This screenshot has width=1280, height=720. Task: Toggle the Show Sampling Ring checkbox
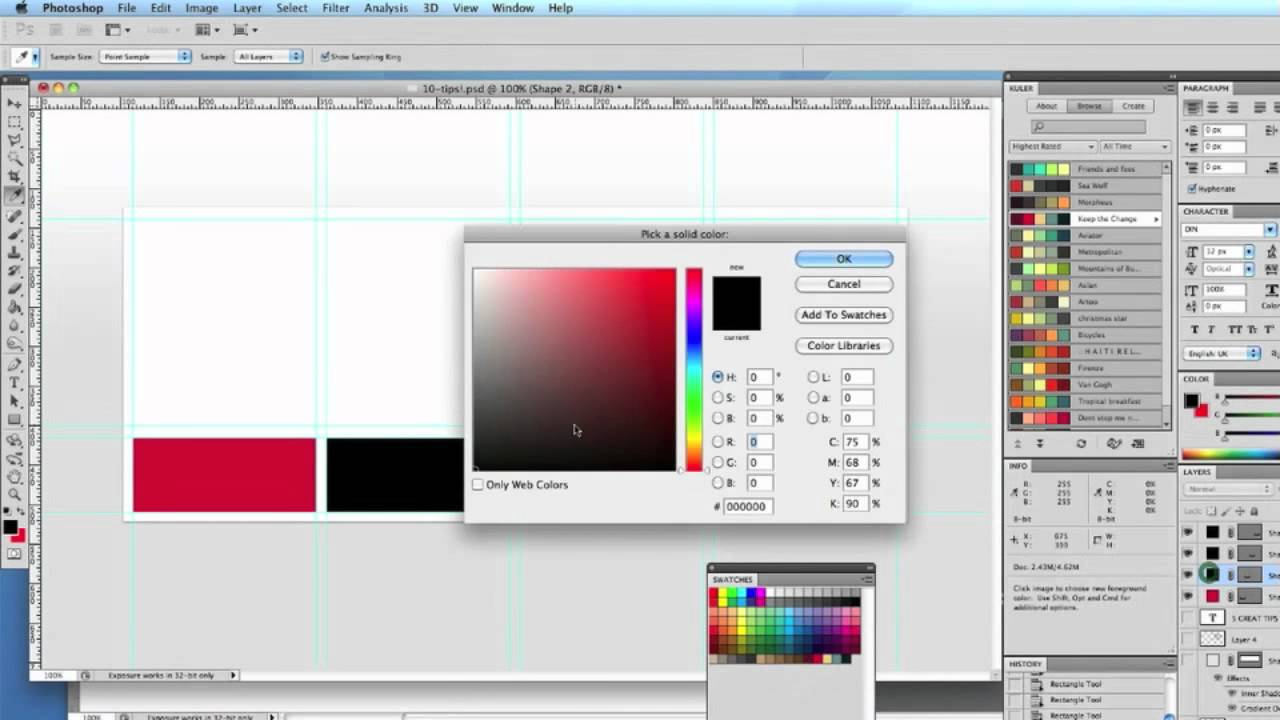point(325,57)
